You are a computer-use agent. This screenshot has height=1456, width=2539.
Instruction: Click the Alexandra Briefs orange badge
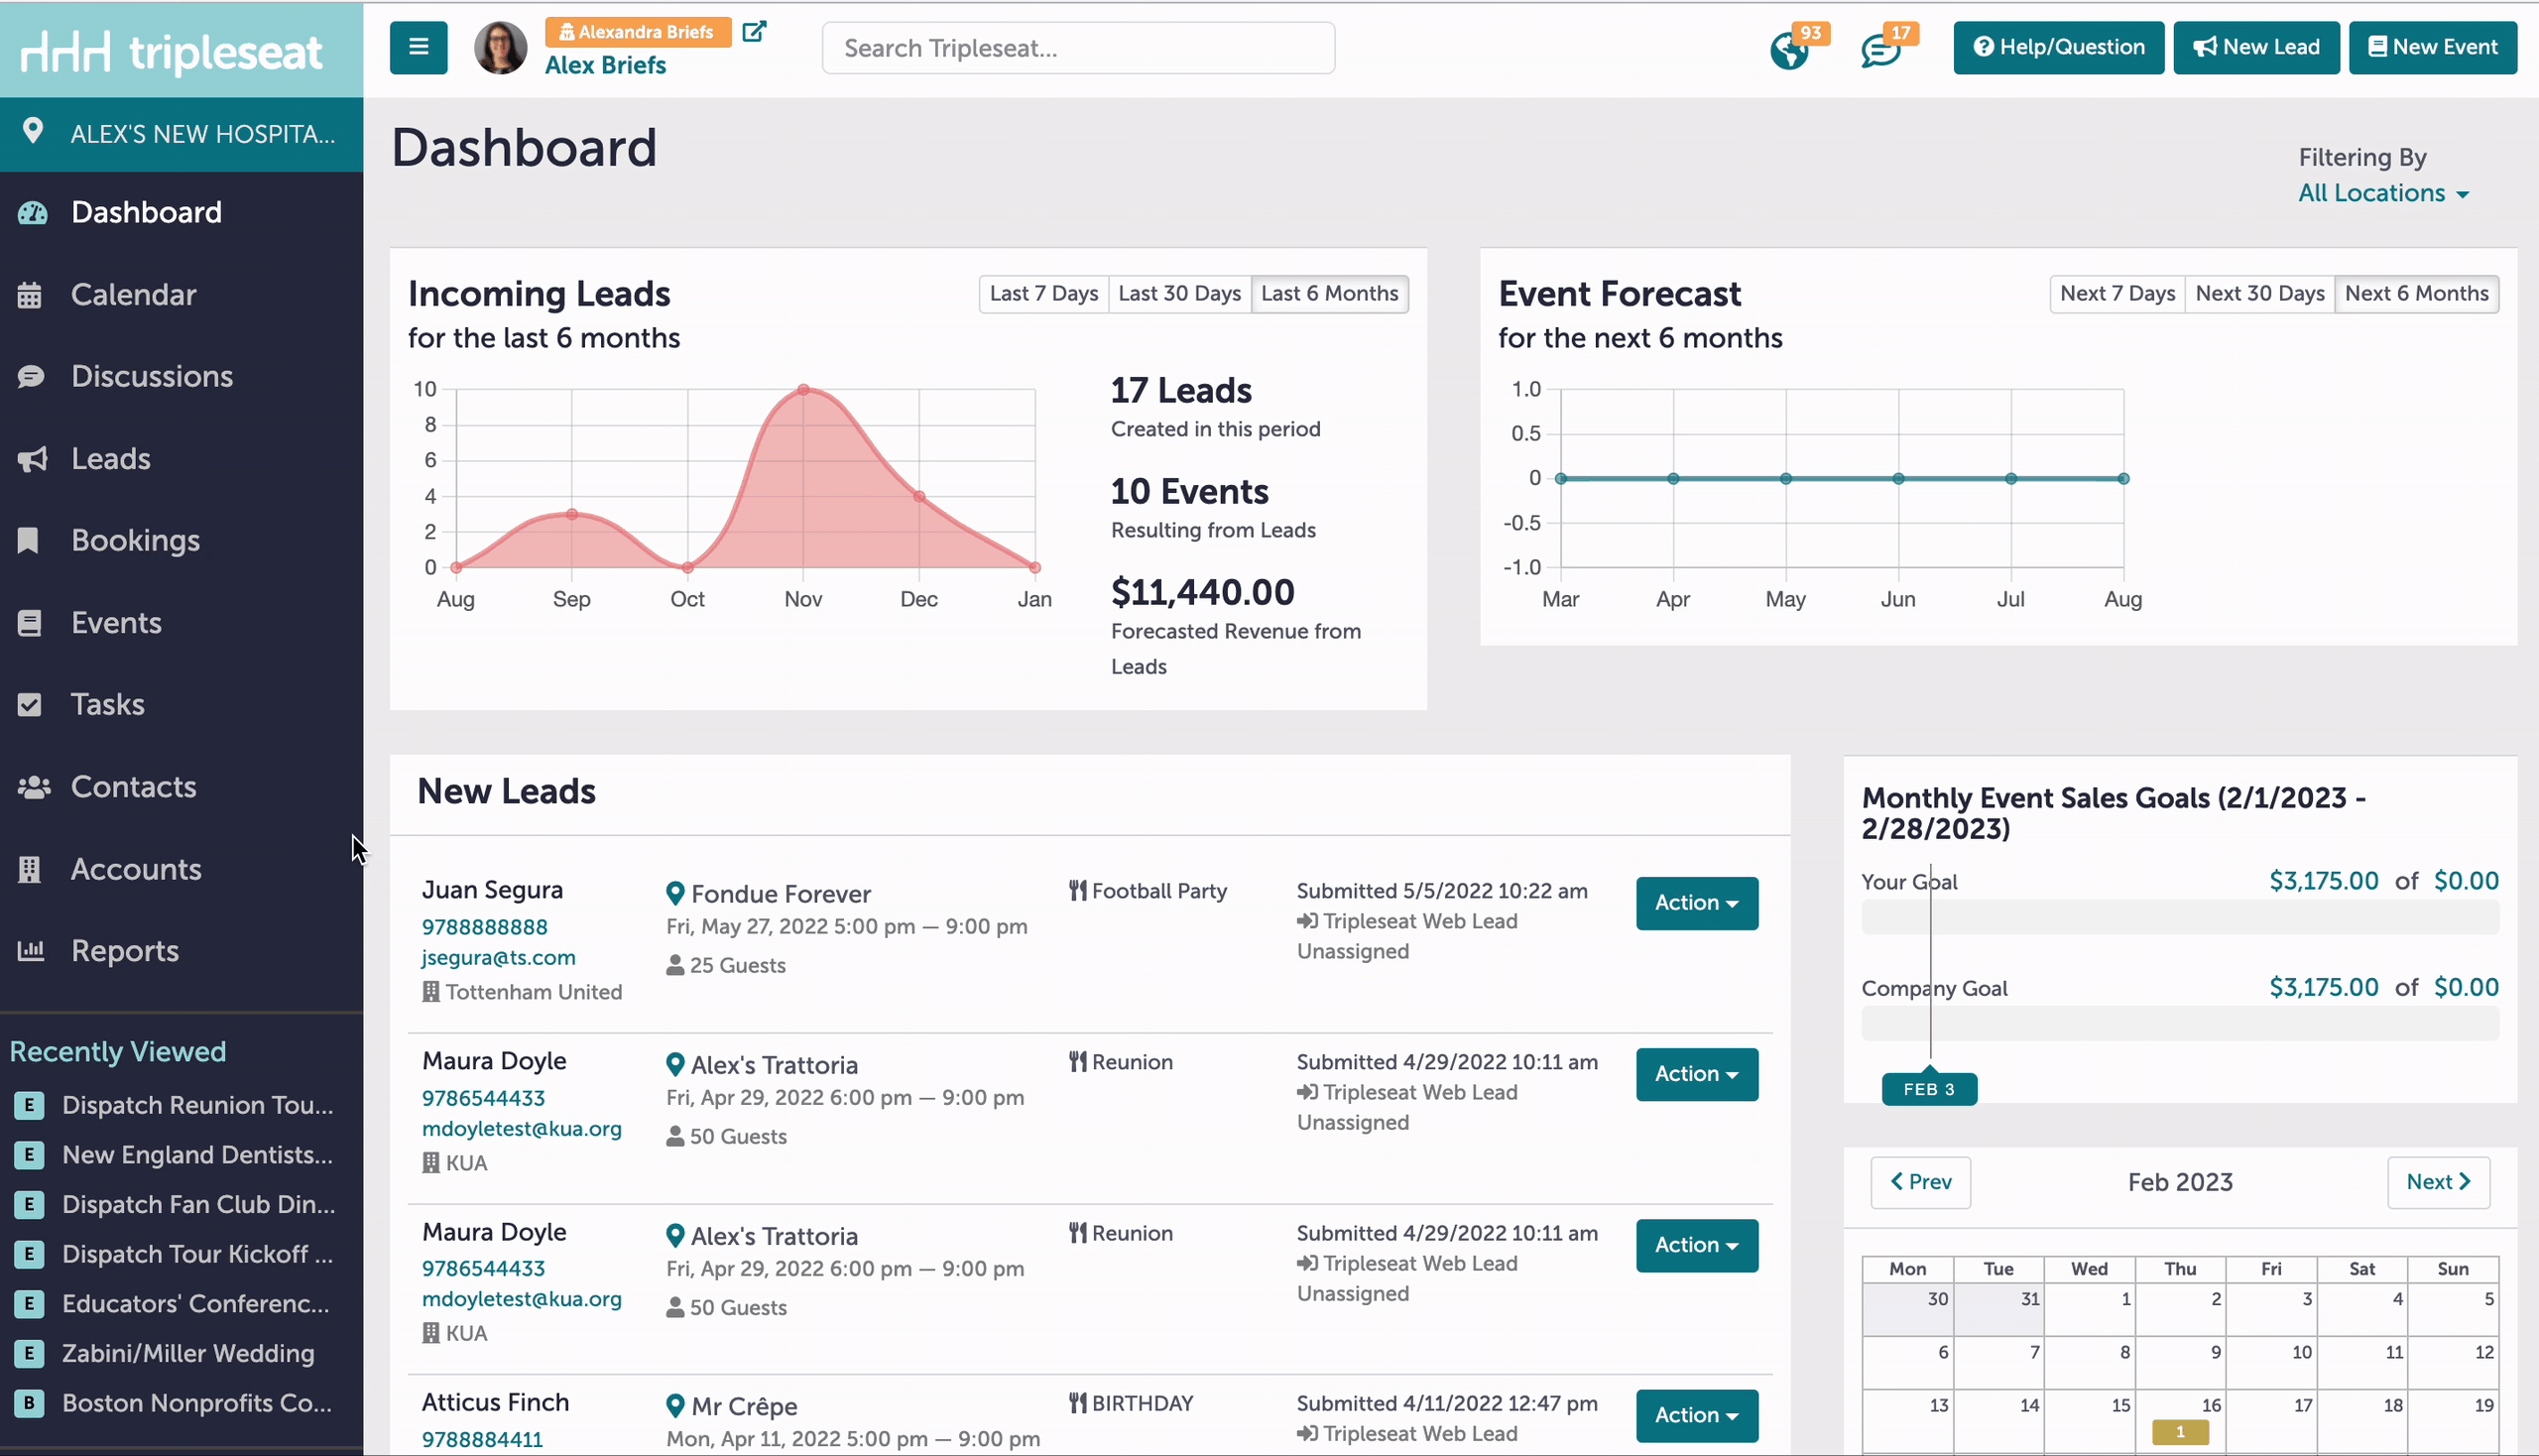(638, 32)
